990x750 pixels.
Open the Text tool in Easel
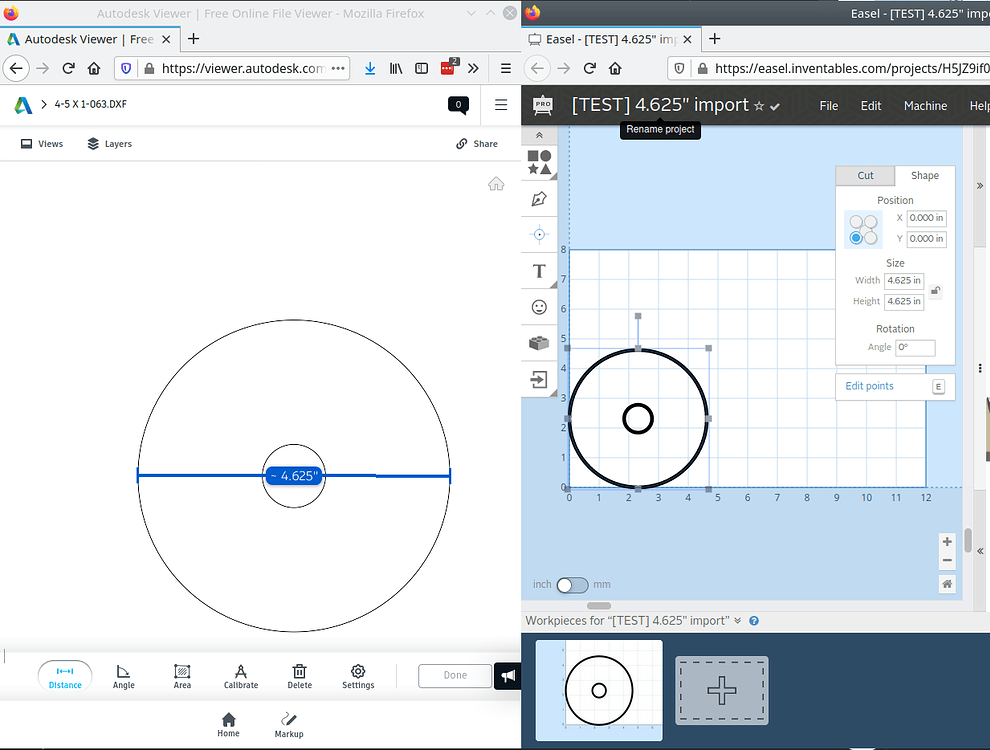pyautogui.click(x=539, y=270)
